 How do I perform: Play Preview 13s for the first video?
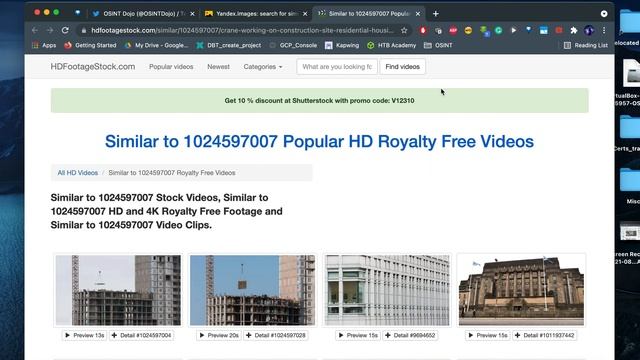coord(84,335)
